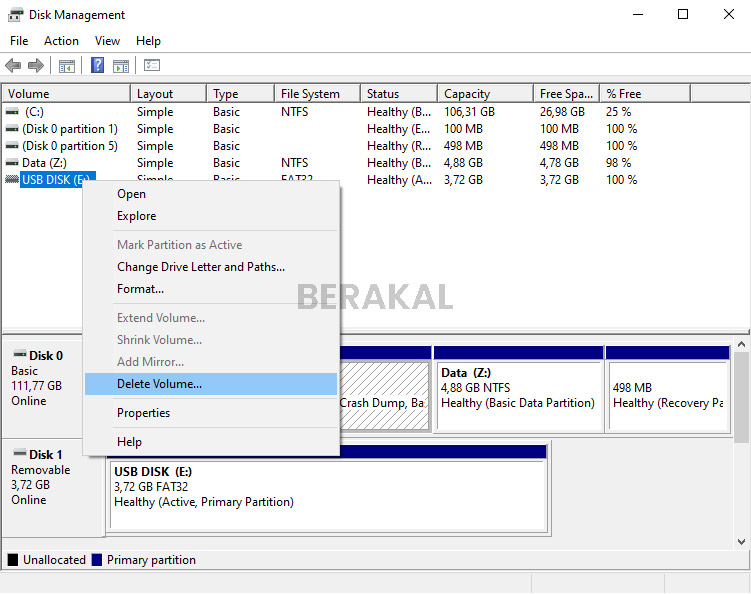
Task: Click the Back arrow toolbar icon
Action: click(13, 66)
